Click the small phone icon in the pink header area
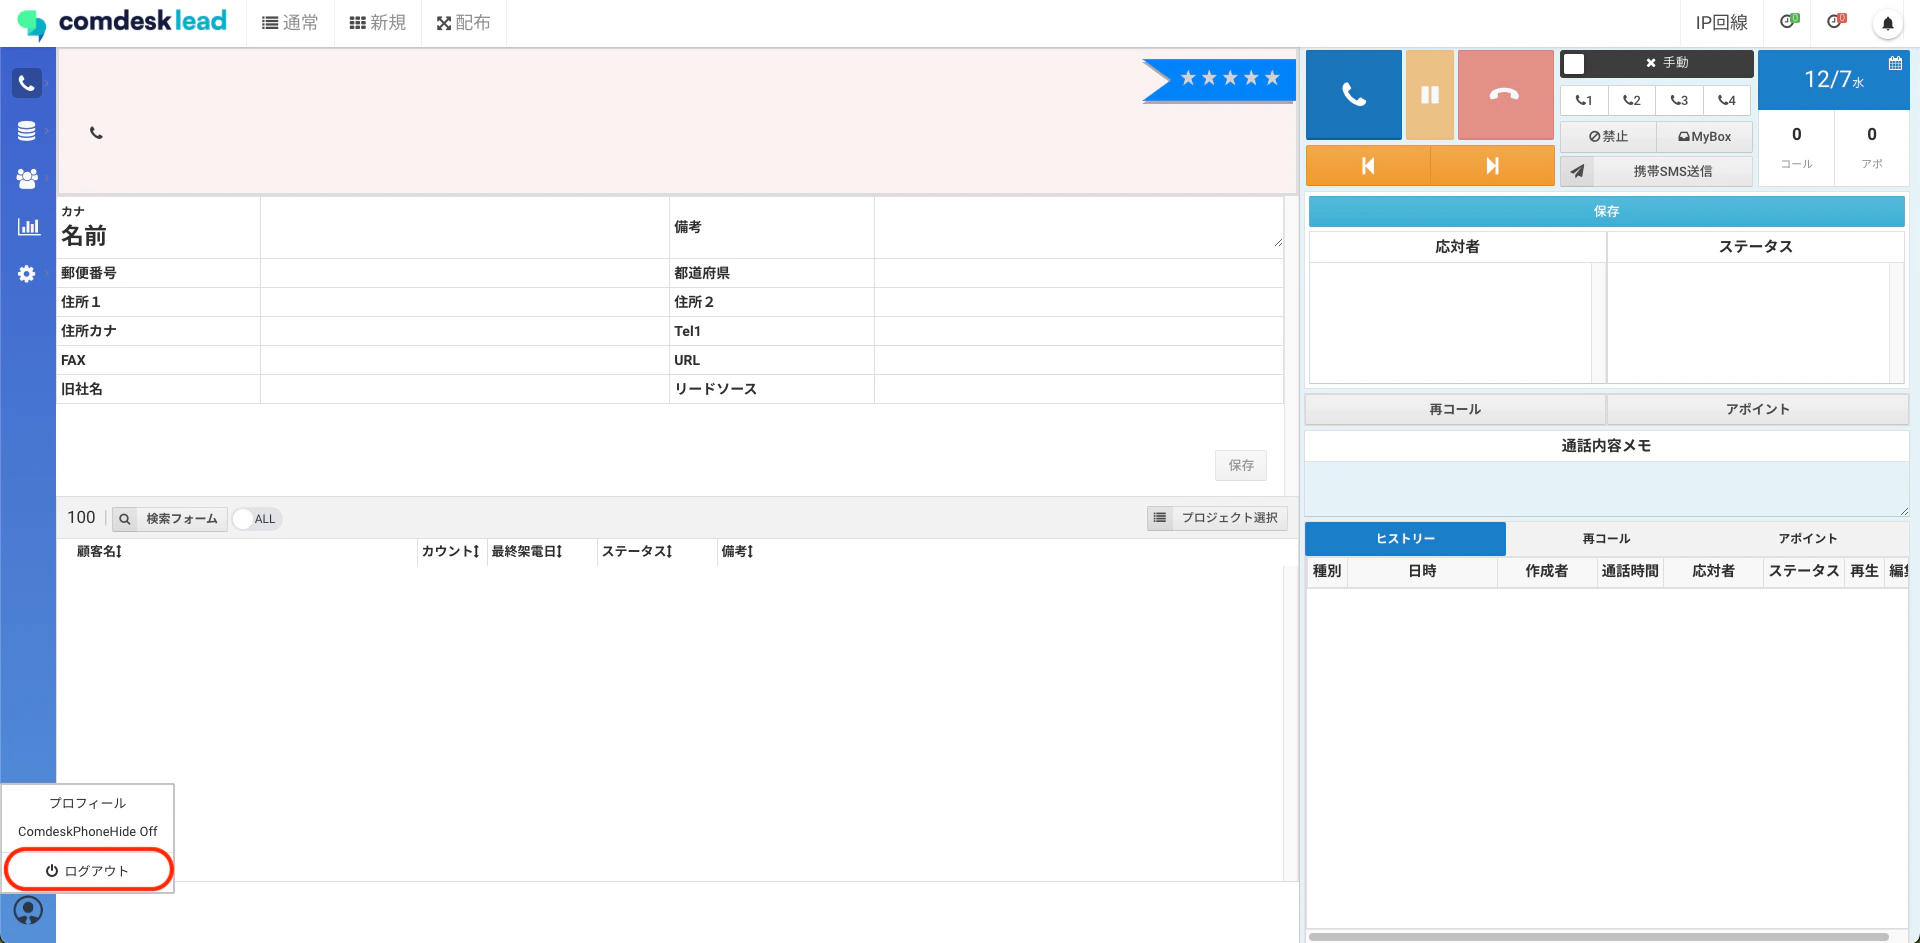Viewport: 1920px width, 943px height. [x=96, y=133]
